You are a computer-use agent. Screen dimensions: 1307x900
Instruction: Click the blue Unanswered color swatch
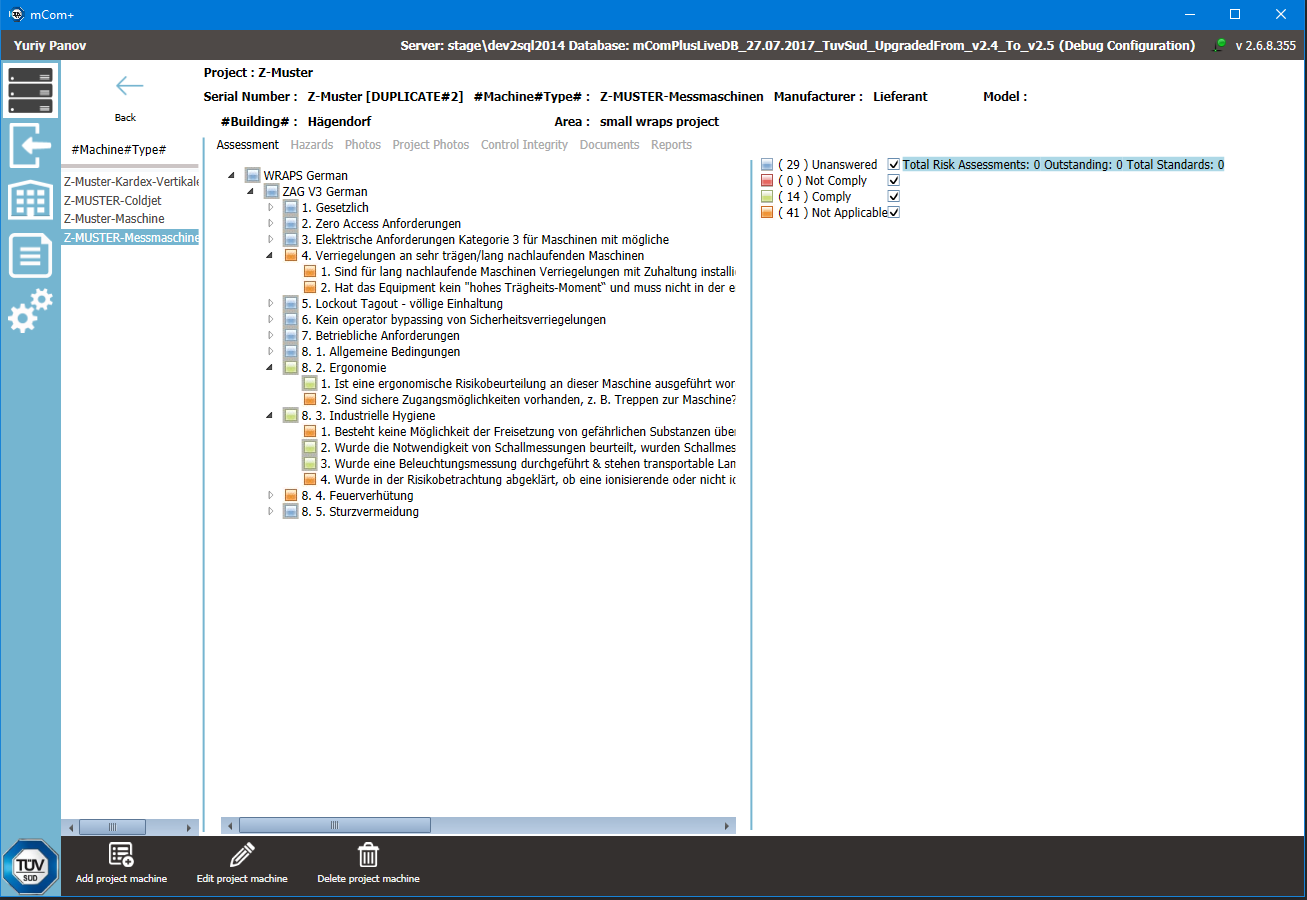coord(767,165)
